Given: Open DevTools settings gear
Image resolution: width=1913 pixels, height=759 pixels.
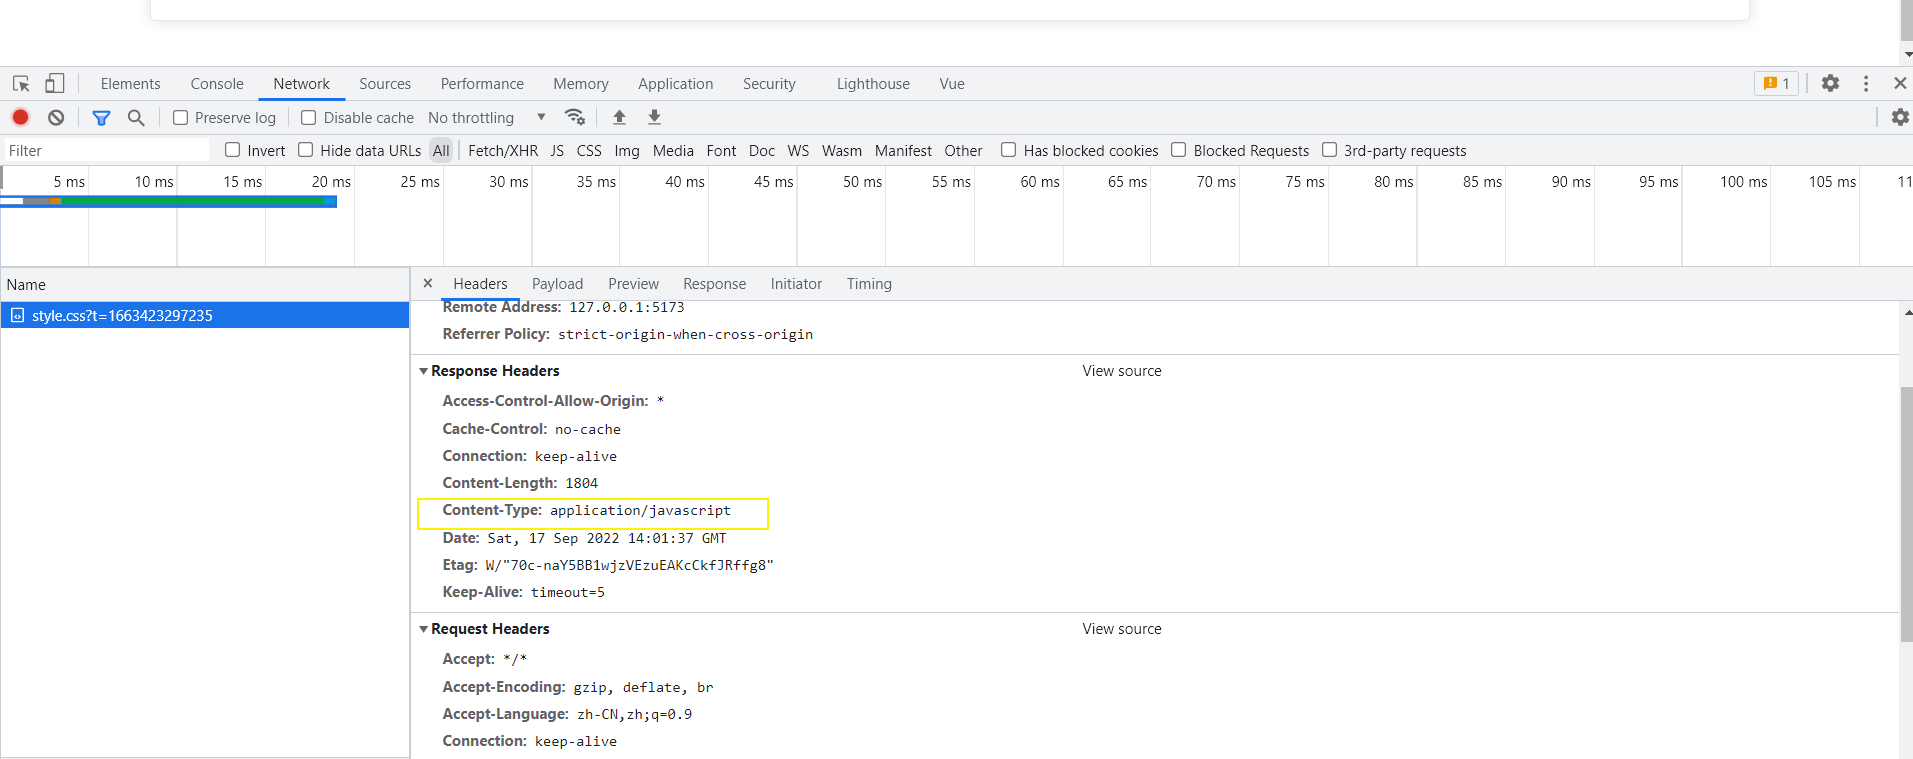Looking at the screenshot, I should [x=1830, y=84].
